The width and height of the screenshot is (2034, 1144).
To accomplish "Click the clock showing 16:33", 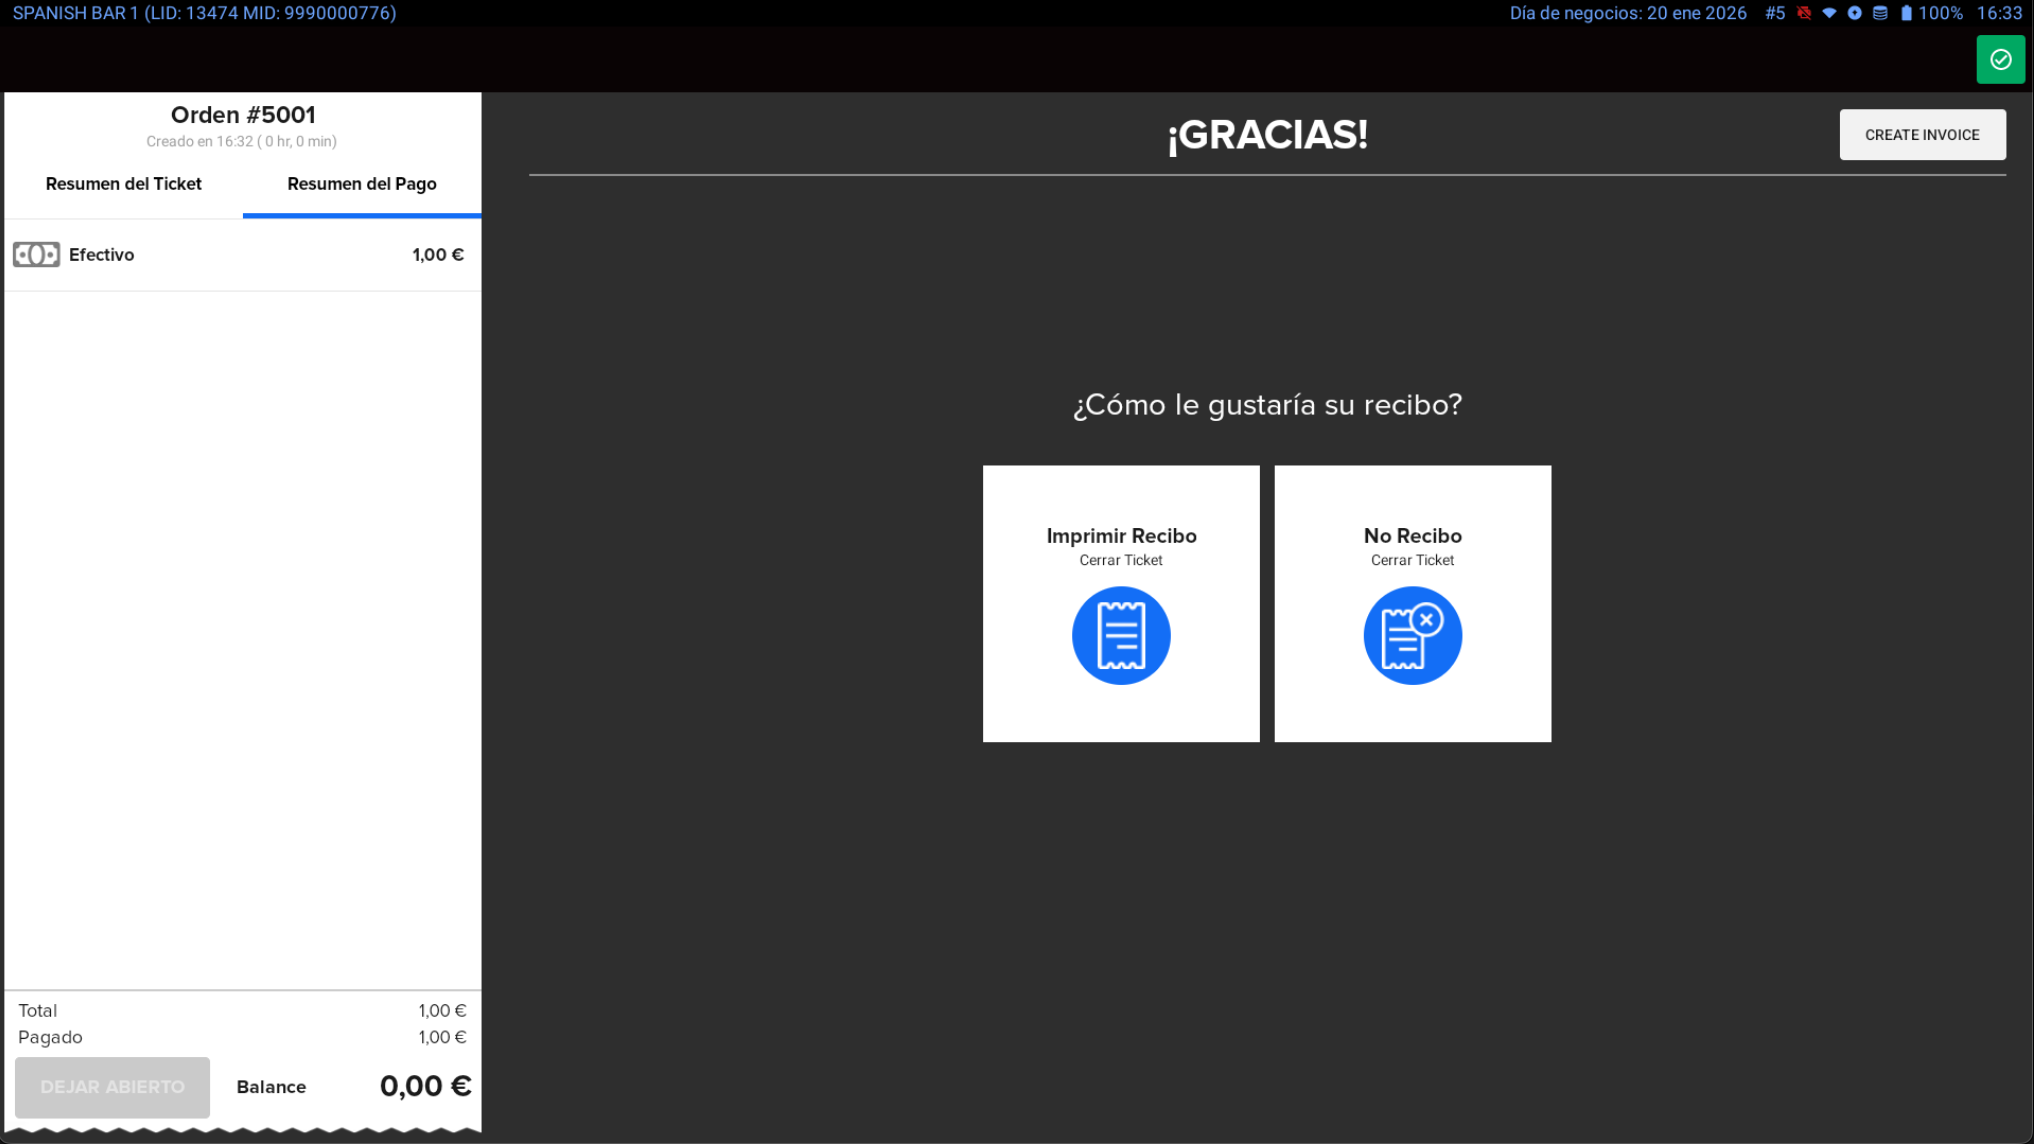I will click(x=1999, y=13).
